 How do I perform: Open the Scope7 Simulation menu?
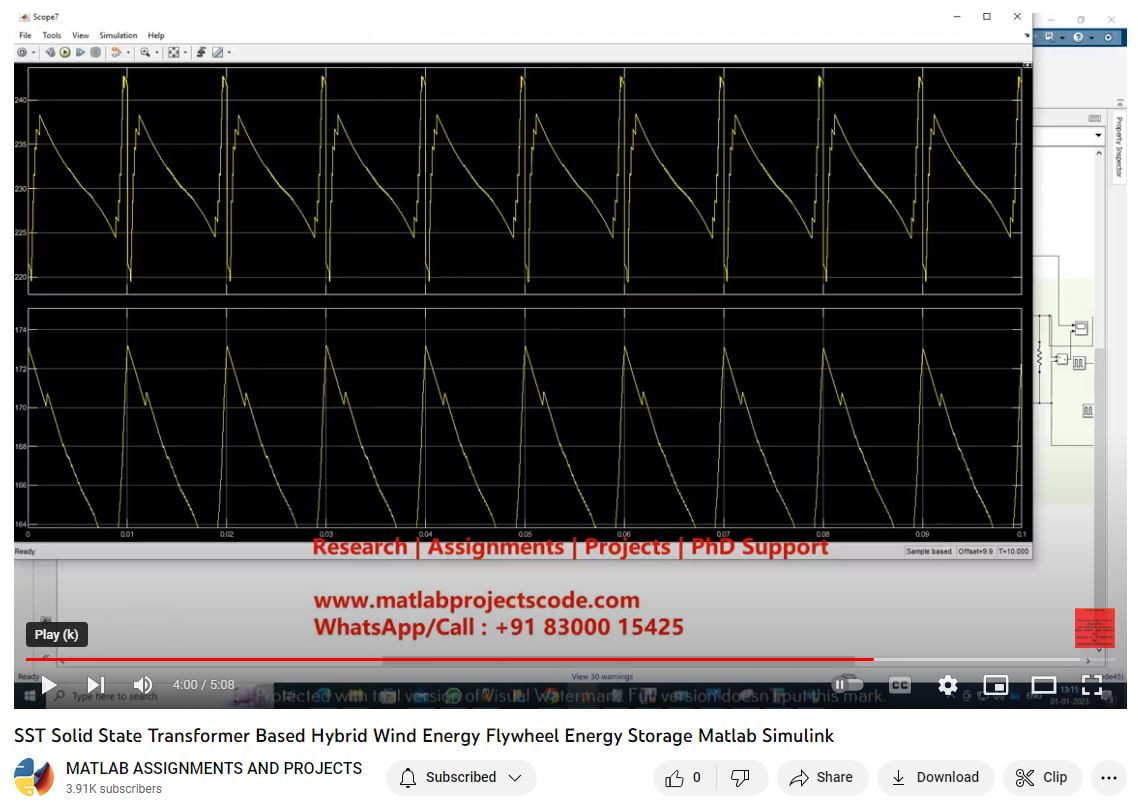[x=118, y=35]
